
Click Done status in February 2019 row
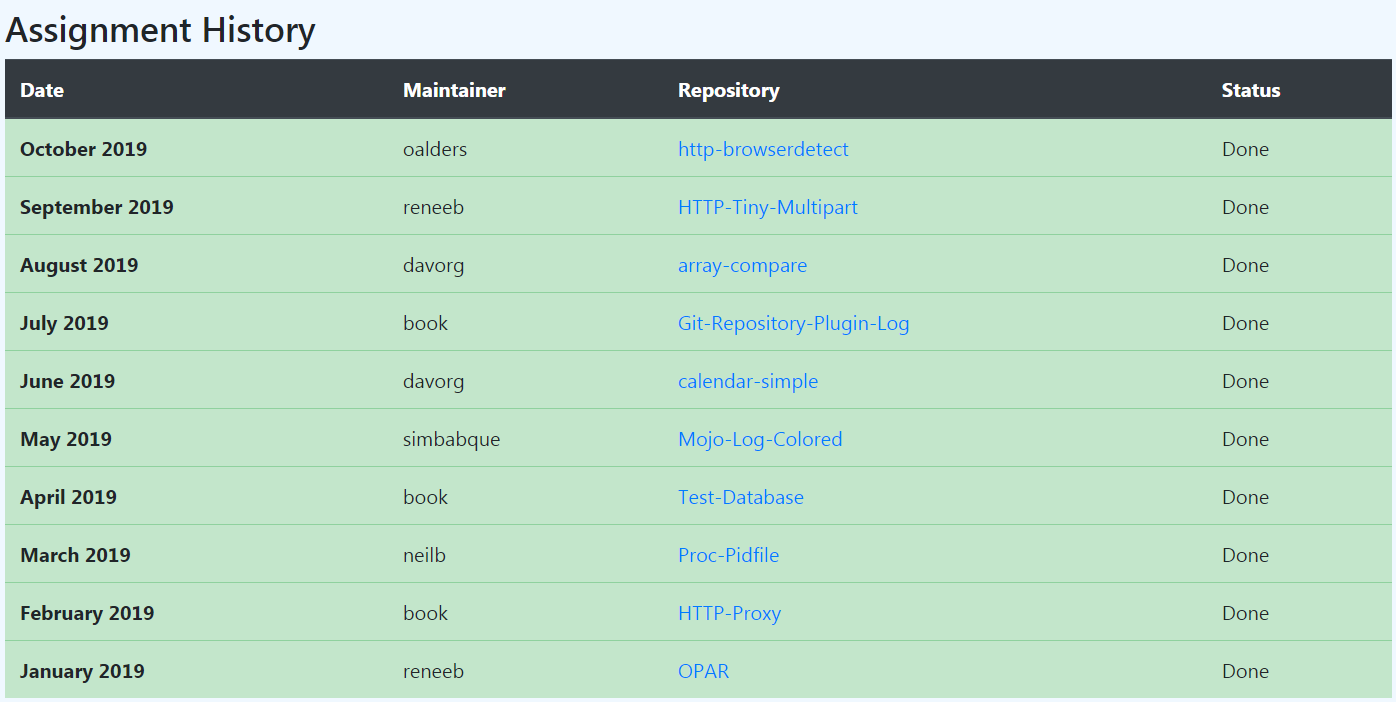(x=1245, y=613)
